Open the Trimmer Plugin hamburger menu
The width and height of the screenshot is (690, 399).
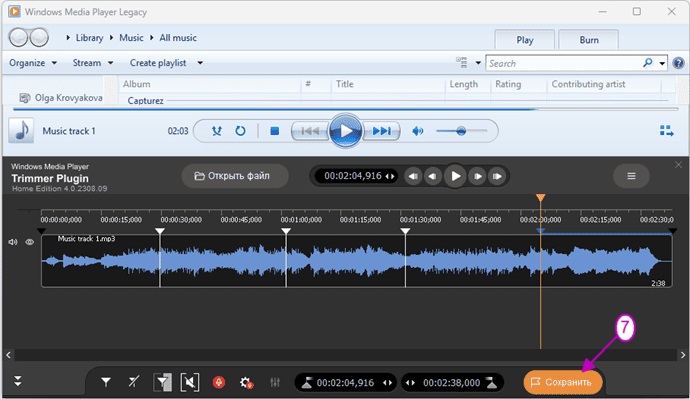(631, 176)
